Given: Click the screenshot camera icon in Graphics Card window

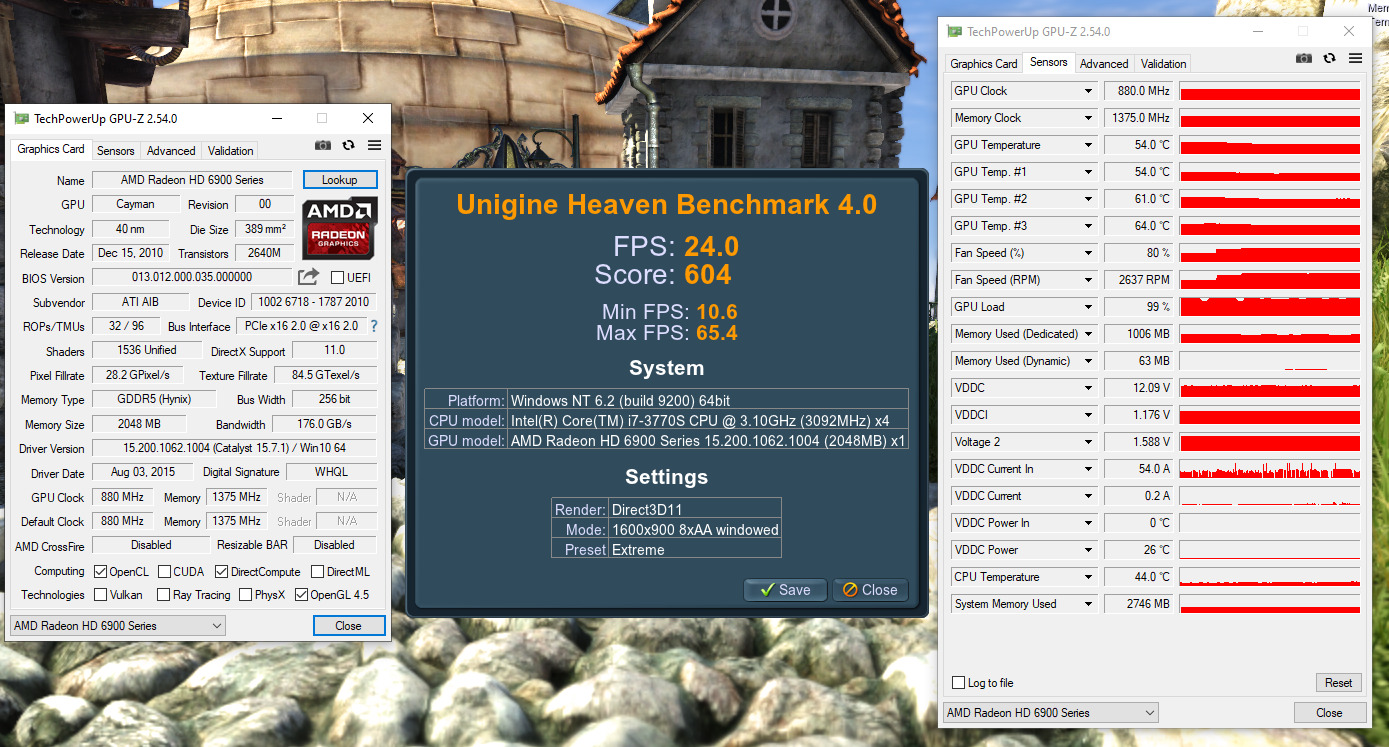Looking at the screenshot, I should 322,145.
